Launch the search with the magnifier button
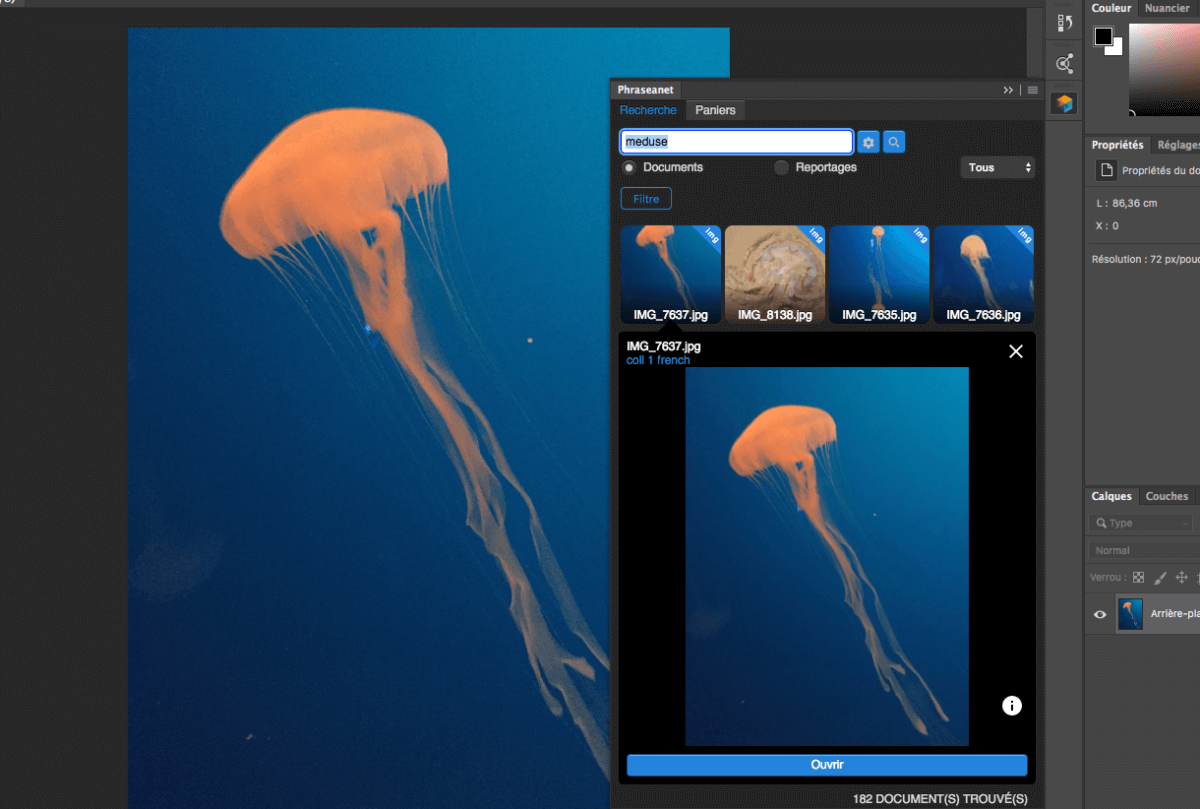The height and width of the screenshot is (809, 1200). 892,141
